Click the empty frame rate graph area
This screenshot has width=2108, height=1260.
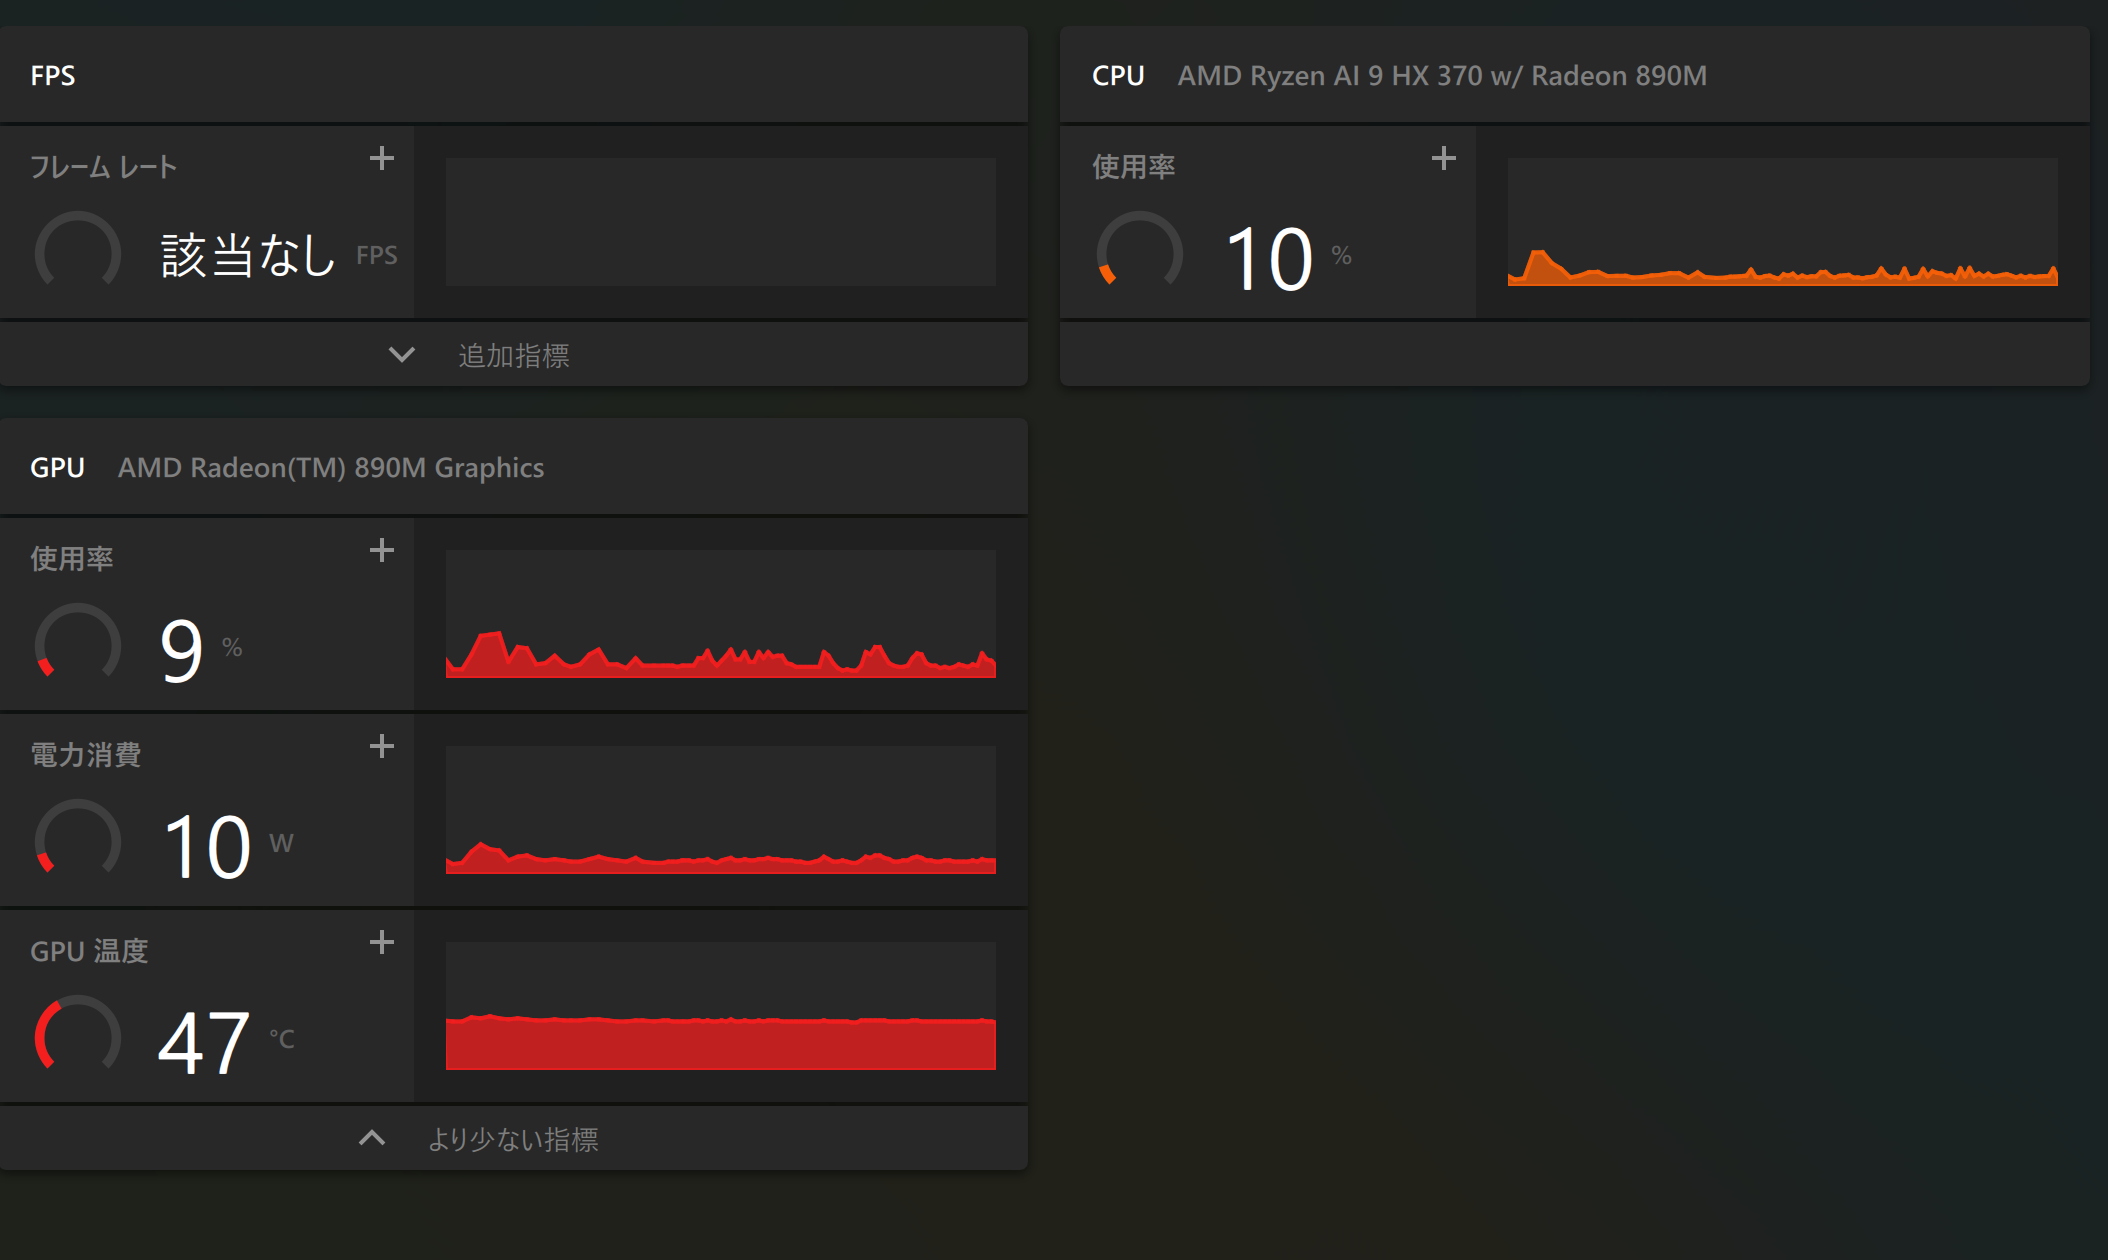pyautogui.click(x=720, y=222)
